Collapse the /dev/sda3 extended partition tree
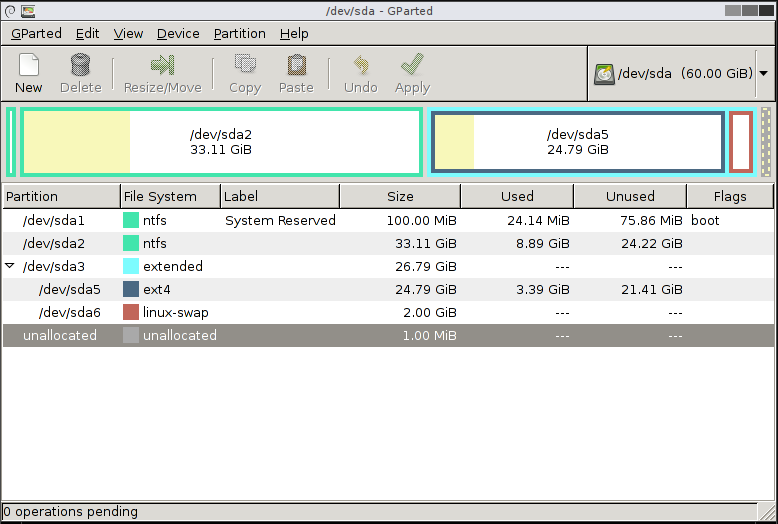Image resolution: width=778 pixels, height=524 pixels. click(x=10, y=267)
